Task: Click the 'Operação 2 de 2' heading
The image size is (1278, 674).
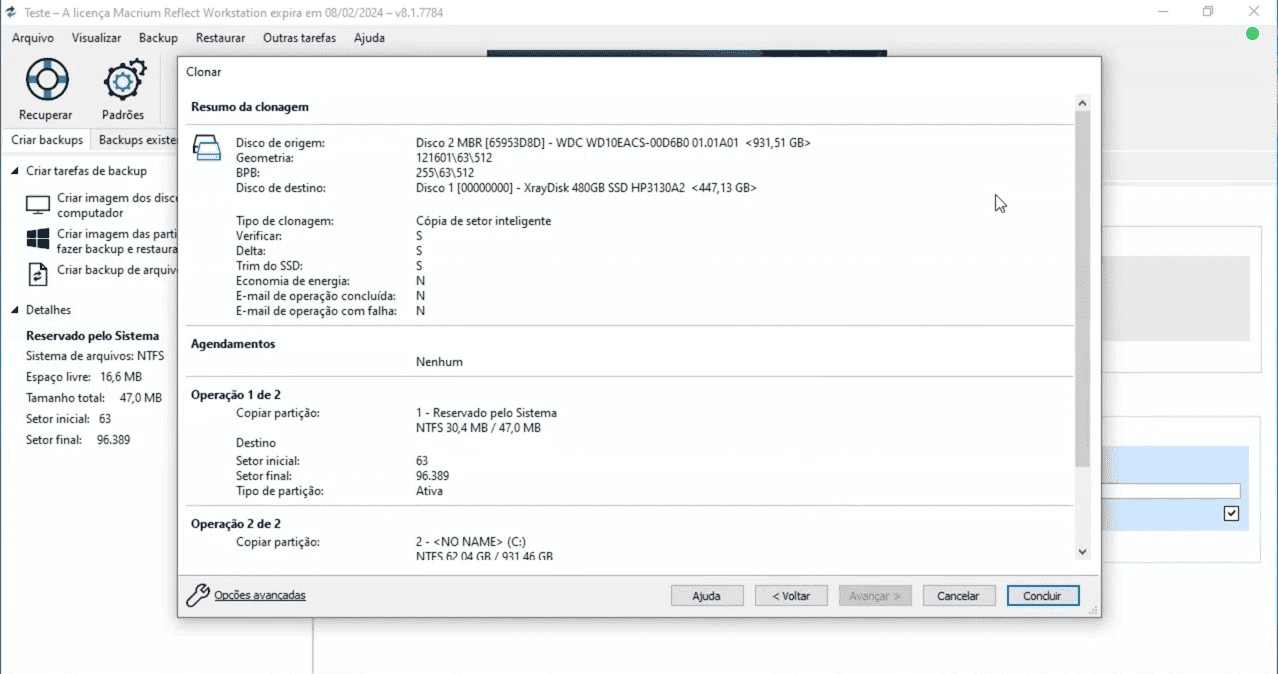Action: [236, 524]
